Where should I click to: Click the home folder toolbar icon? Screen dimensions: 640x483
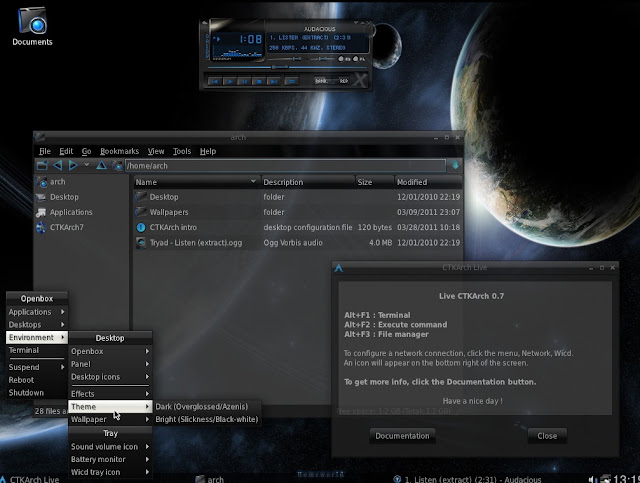(117, 166)
